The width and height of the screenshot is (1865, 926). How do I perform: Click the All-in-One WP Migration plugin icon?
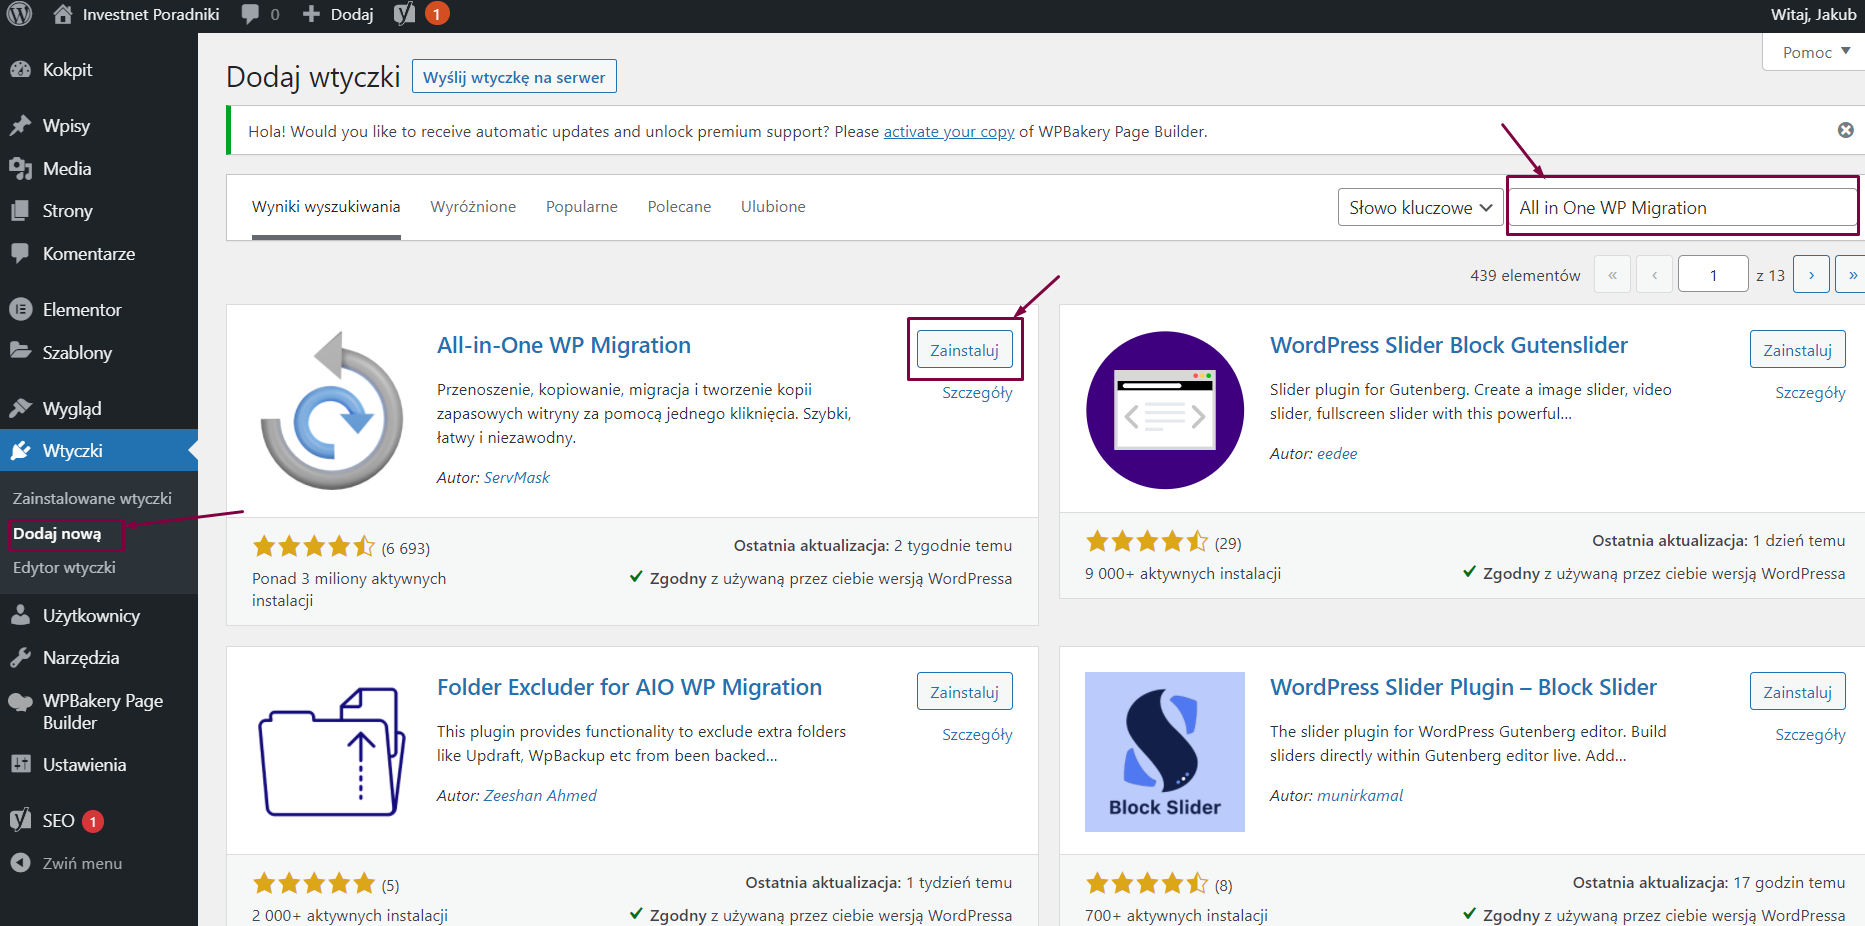coord(331,410)
